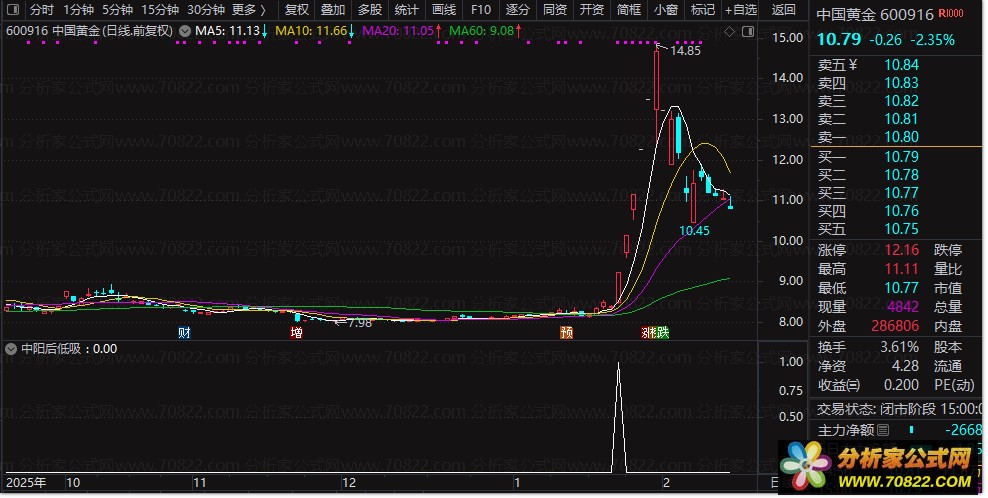
Task: Add stock with +自选 button
Action: 740,10
